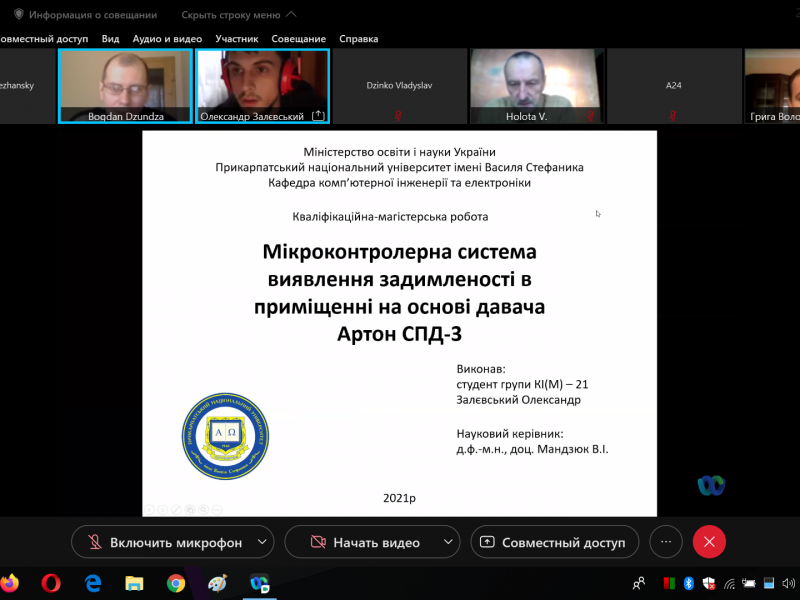Open the Совещание menu
This screenshot has height=600, width=800.
click(299, 39)
